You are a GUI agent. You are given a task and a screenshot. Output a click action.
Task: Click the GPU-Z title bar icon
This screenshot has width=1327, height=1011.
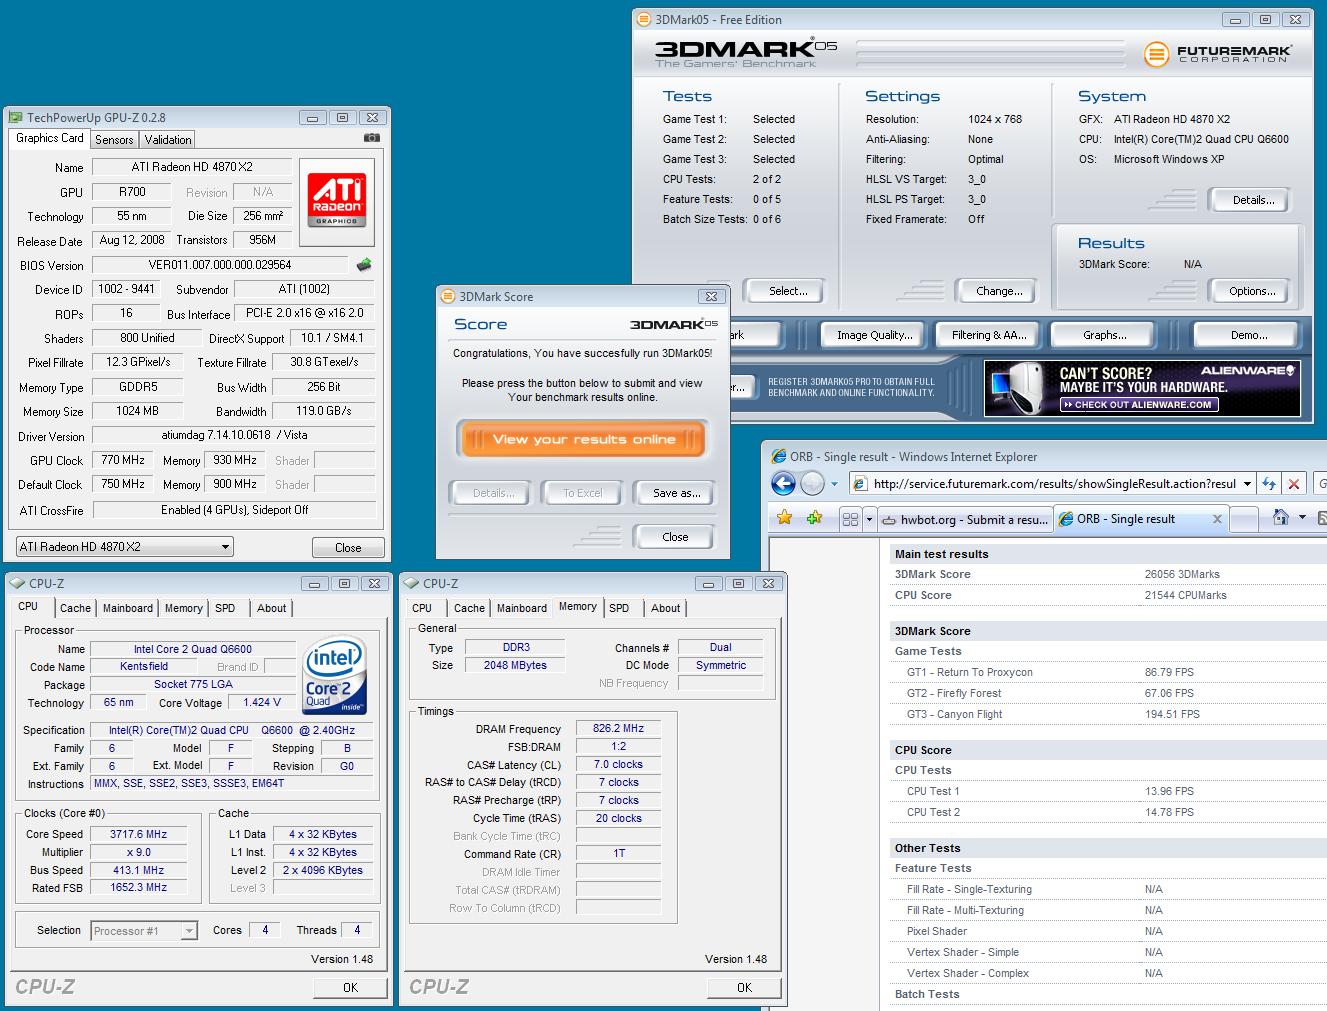pos(16,117)
